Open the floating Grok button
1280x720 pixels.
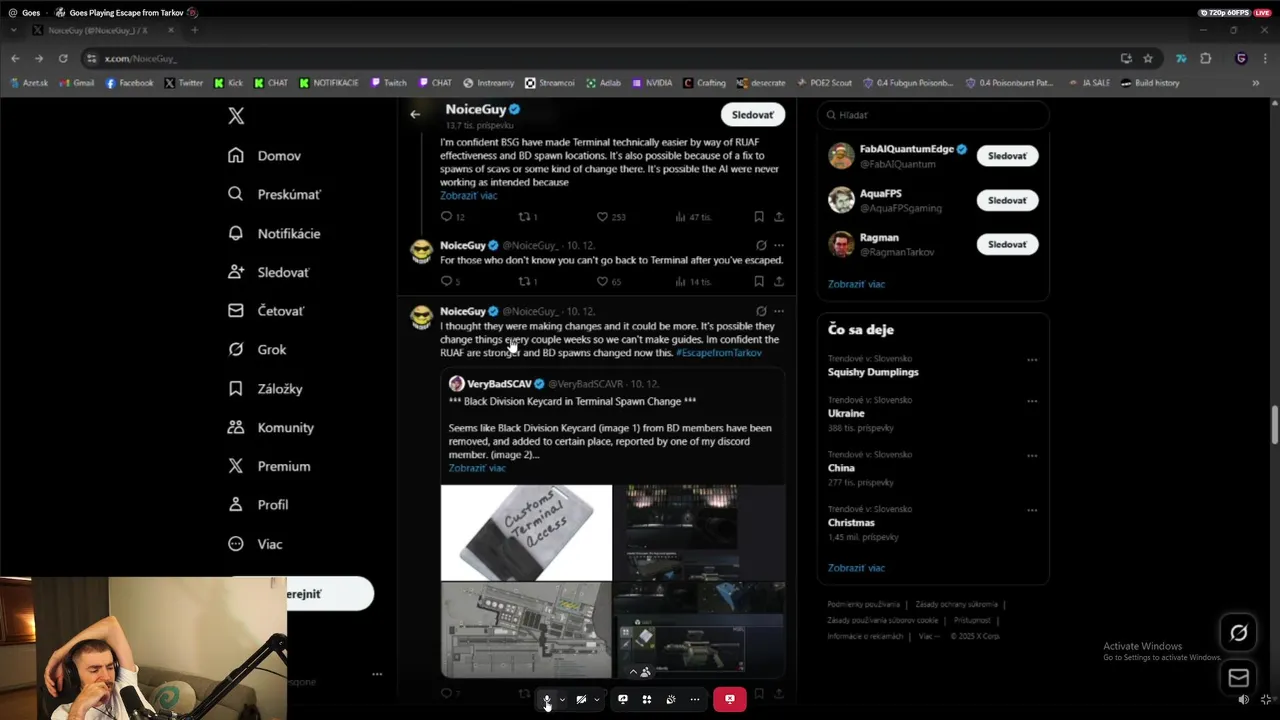click(1238, 633)
